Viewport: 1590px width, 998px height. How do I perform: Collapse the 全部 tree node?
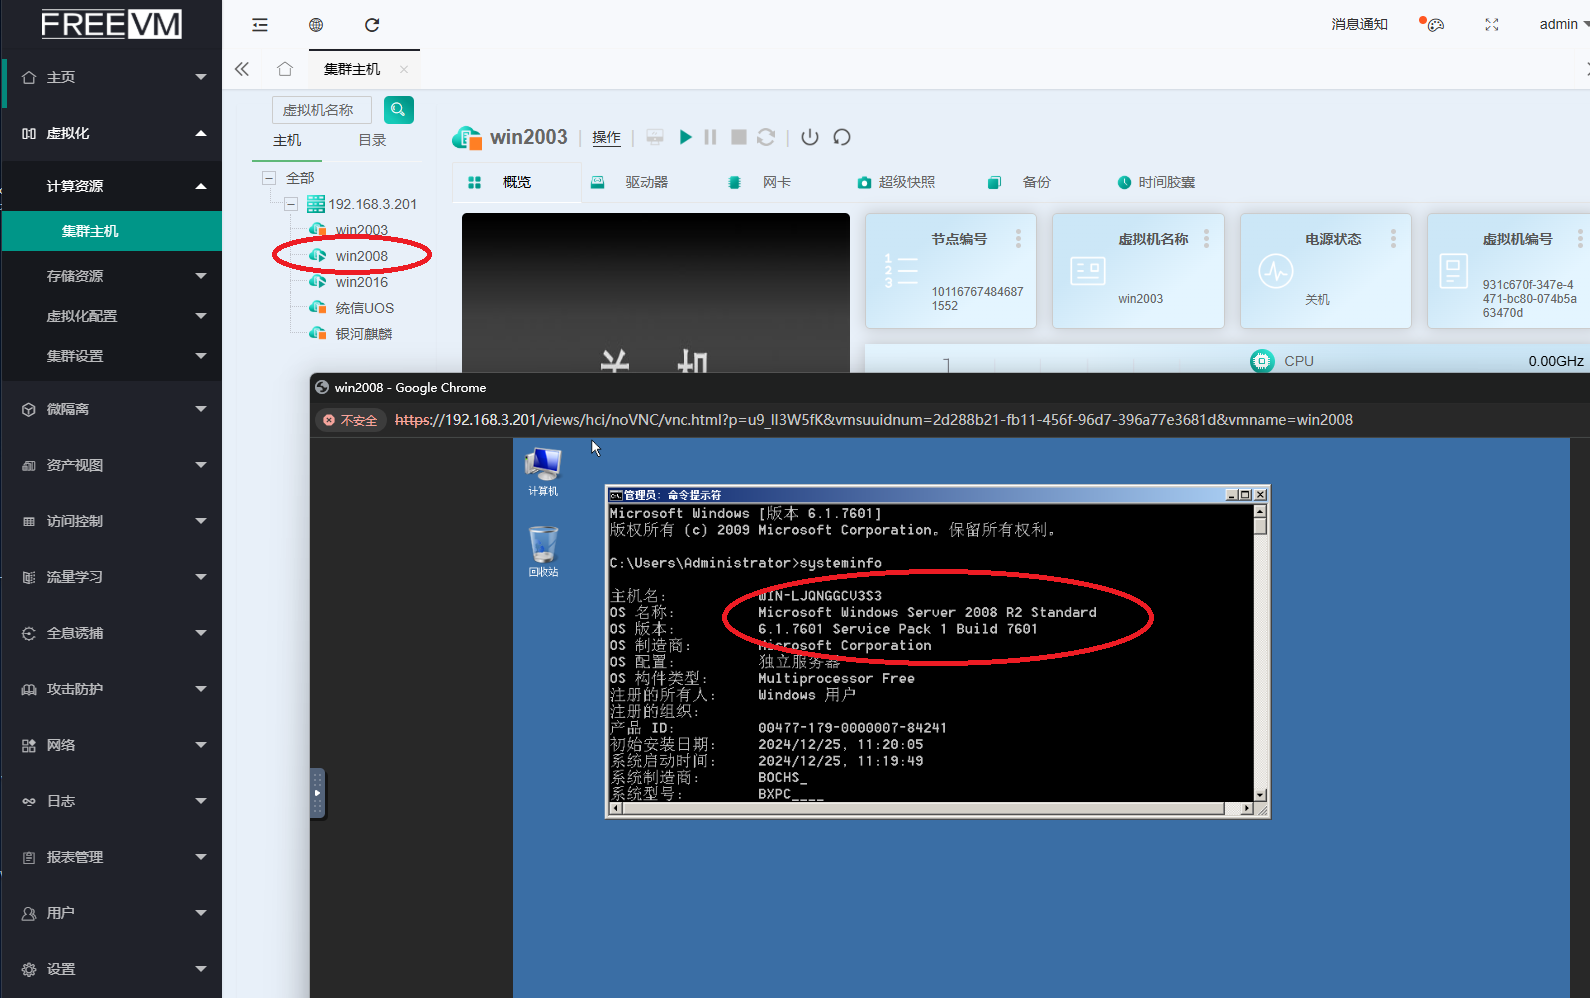point(269,178)
